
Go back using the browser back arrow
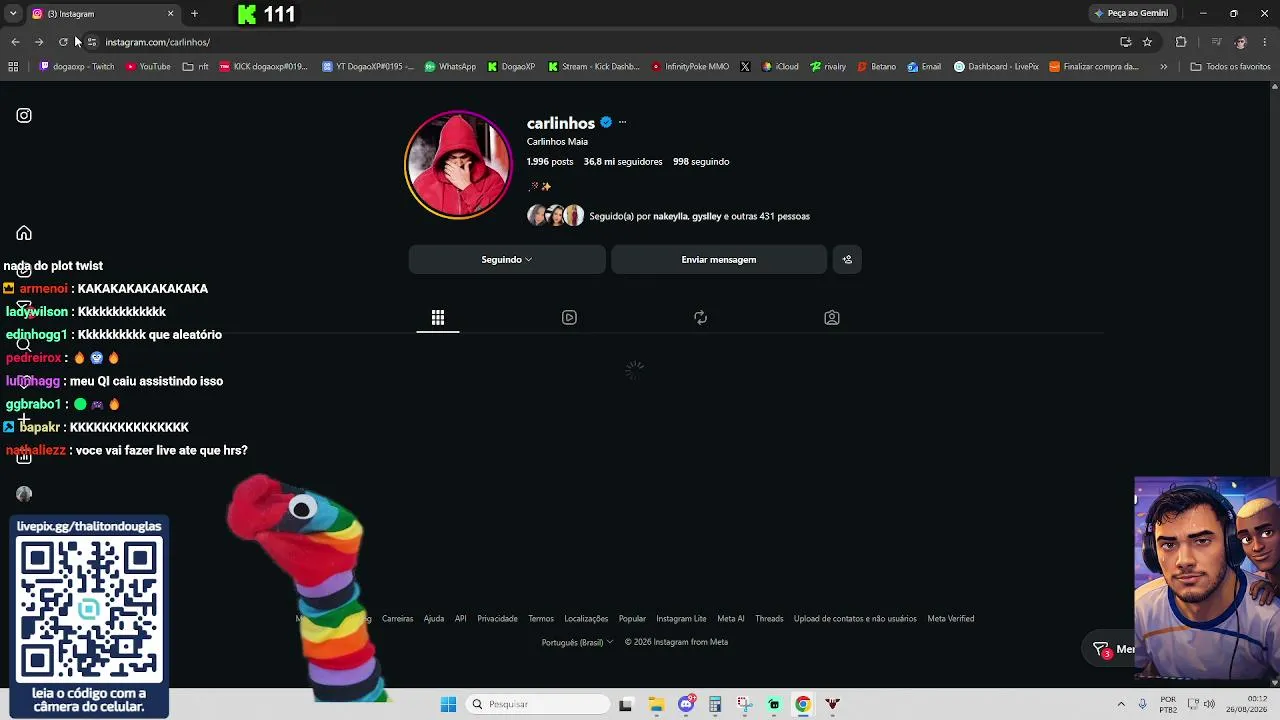15,42
